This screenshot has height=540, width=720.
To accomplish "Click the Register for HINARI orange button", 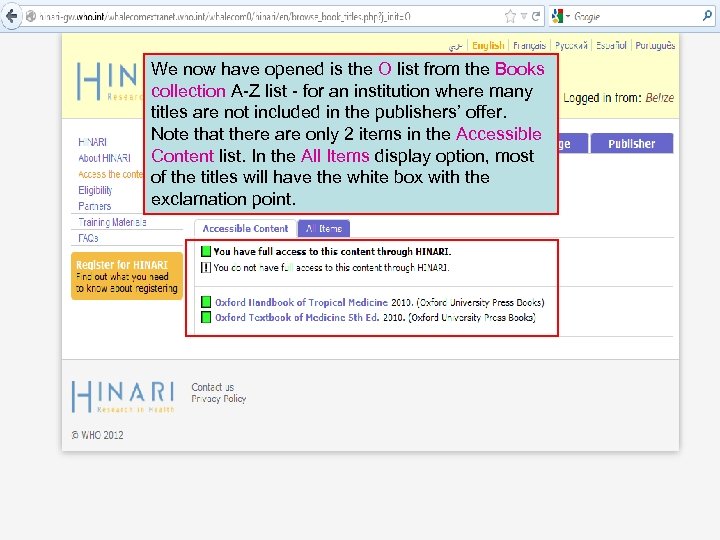I will [127, 276].
